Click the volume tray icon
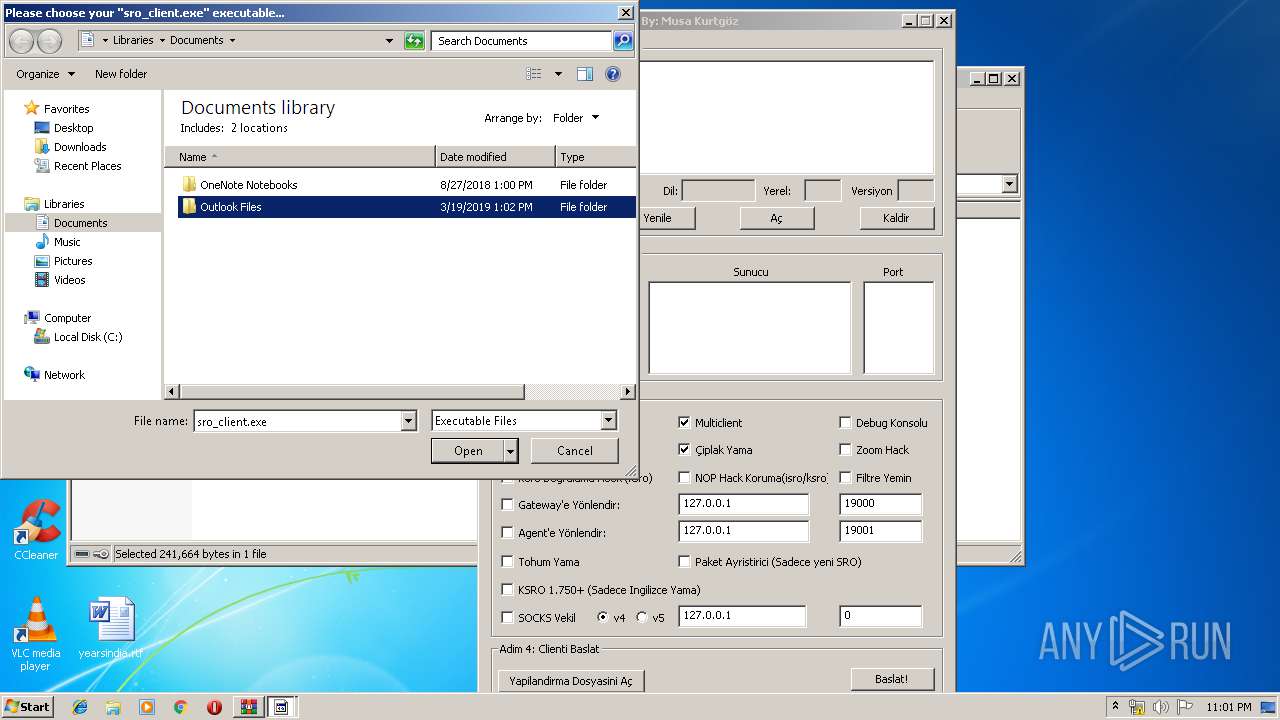The image size is (1280, 720). [x=1160, y=707]
